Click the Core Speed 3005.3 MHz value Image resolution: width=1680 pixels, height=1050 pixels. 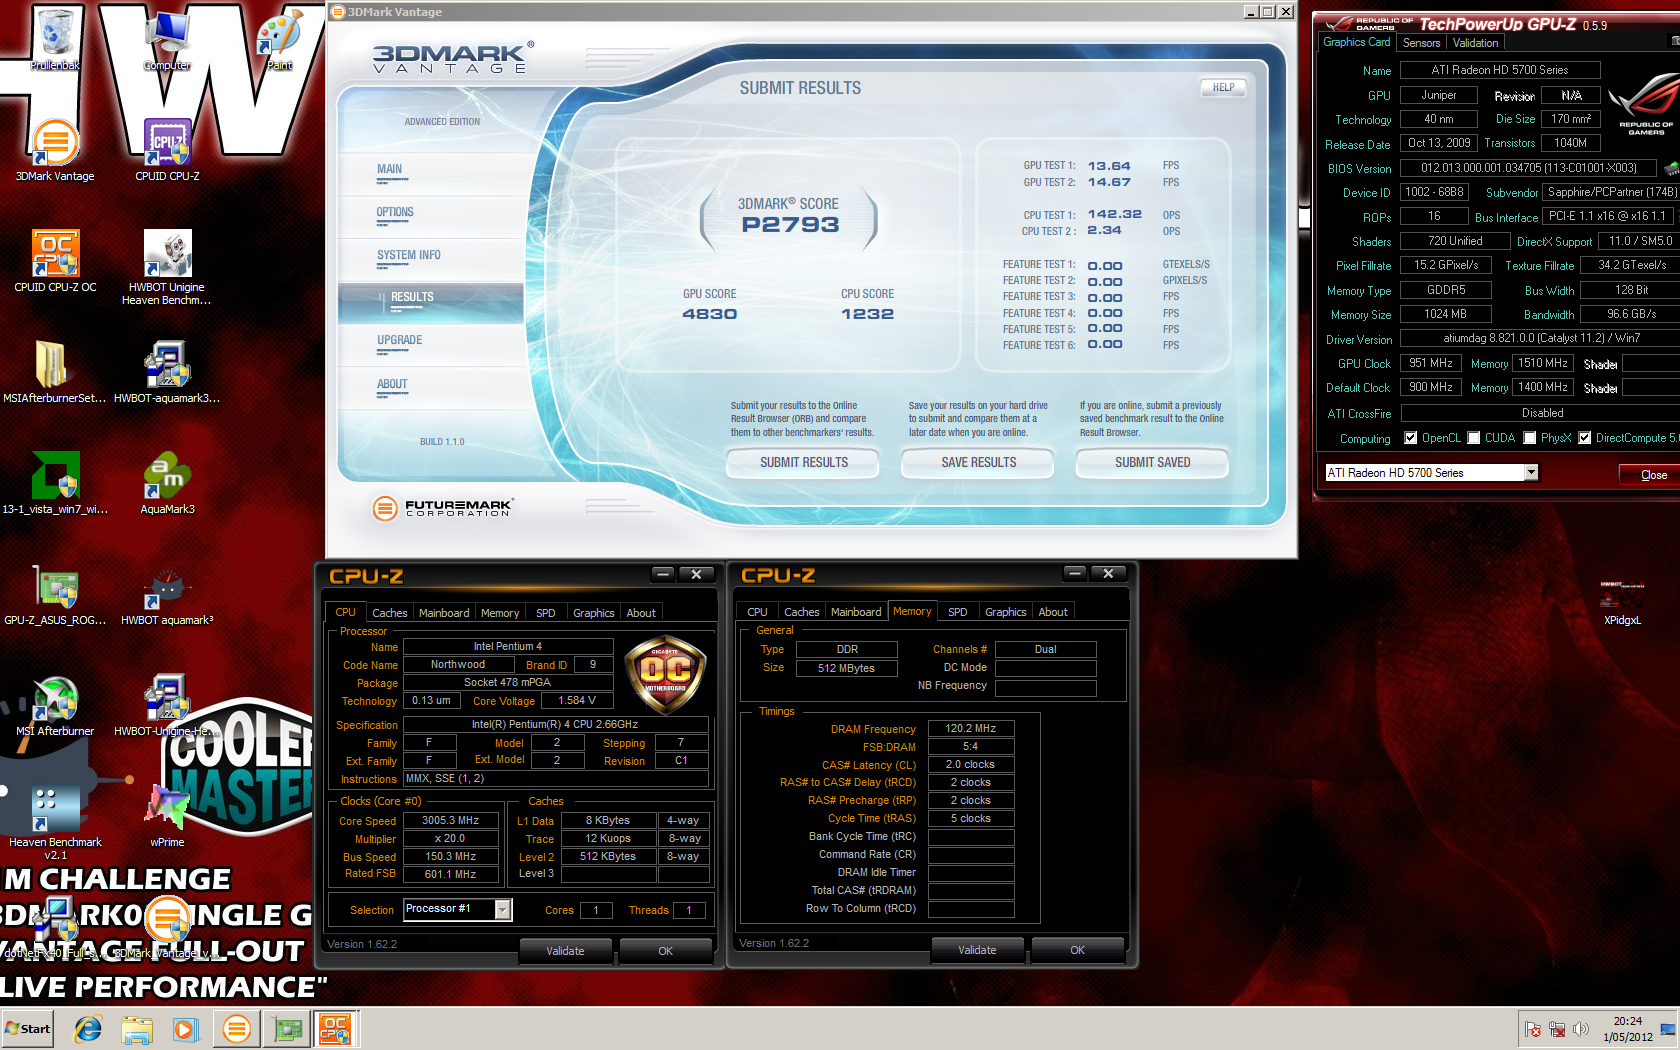(450, 820)
